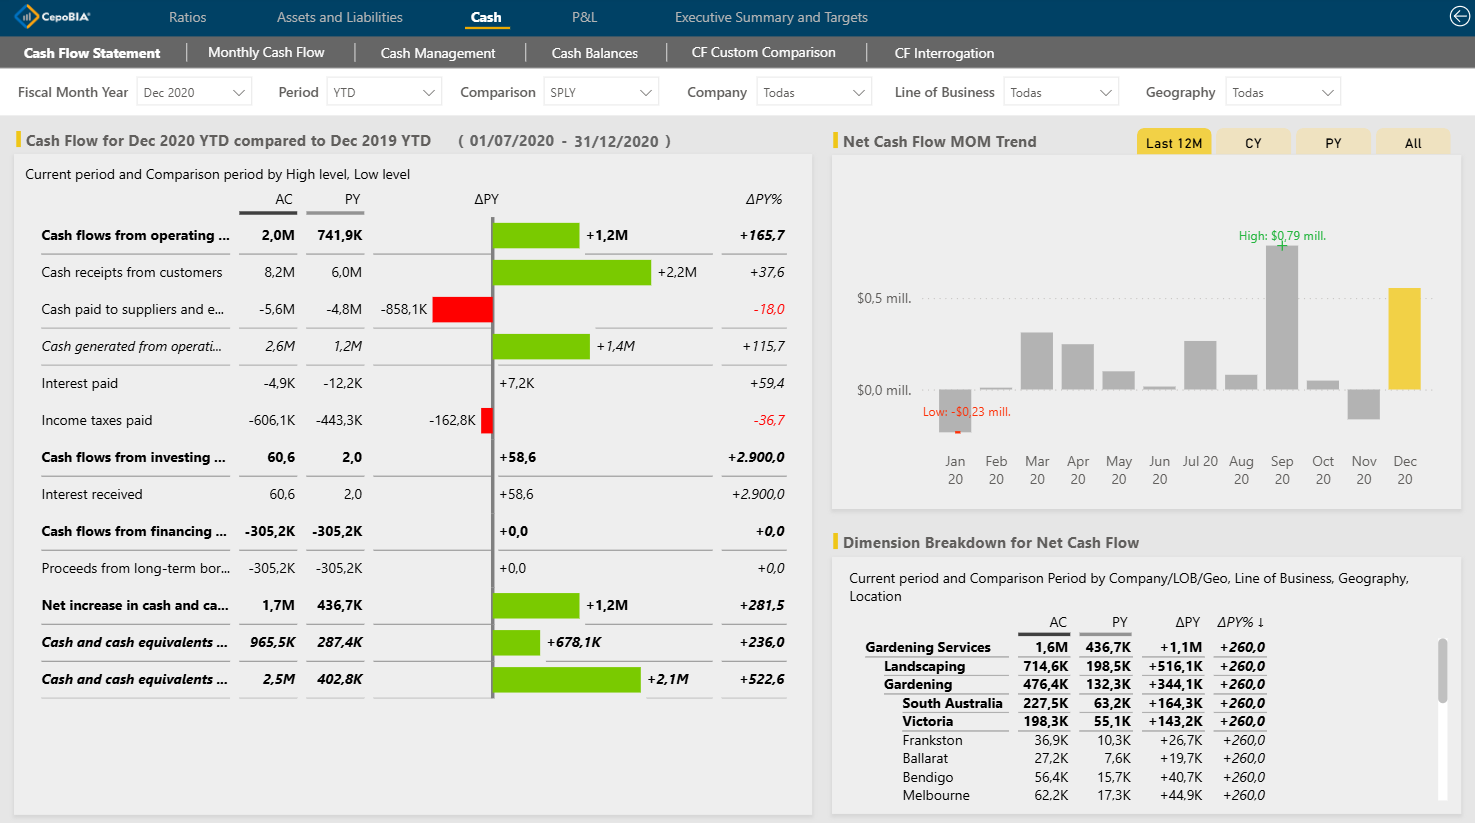Image resolution: width=1475 pixels, height=823 pixels.
Task: Open the Monthly Cash Flow page
Action: (x=266, y=52)
